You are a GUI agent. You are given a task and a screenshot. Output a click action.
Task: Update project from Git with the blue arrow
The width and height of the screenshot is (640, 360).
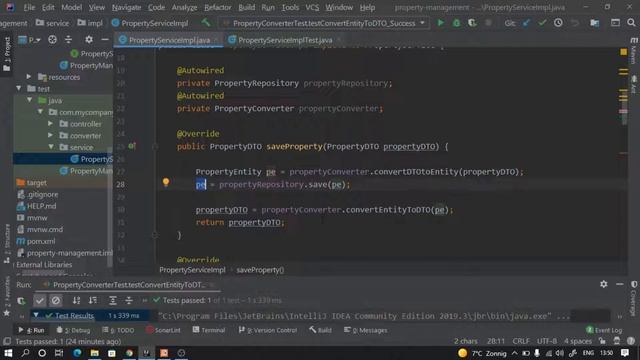pos(527,23)
